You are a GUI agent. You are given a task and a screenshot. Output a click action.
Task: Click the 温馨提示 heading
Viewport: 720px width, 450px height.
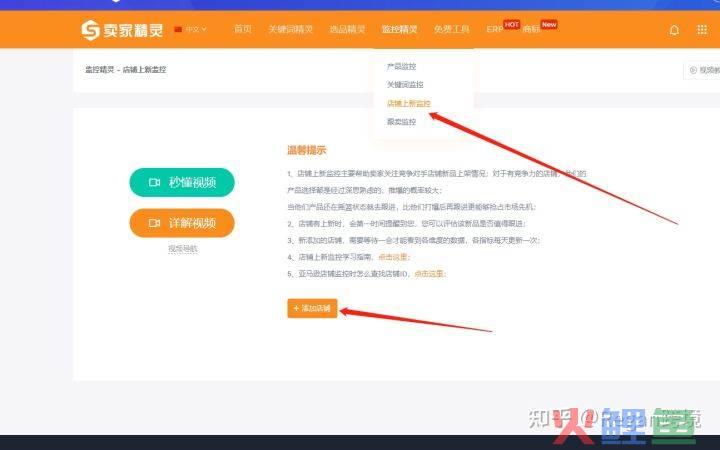coord(306,150)
